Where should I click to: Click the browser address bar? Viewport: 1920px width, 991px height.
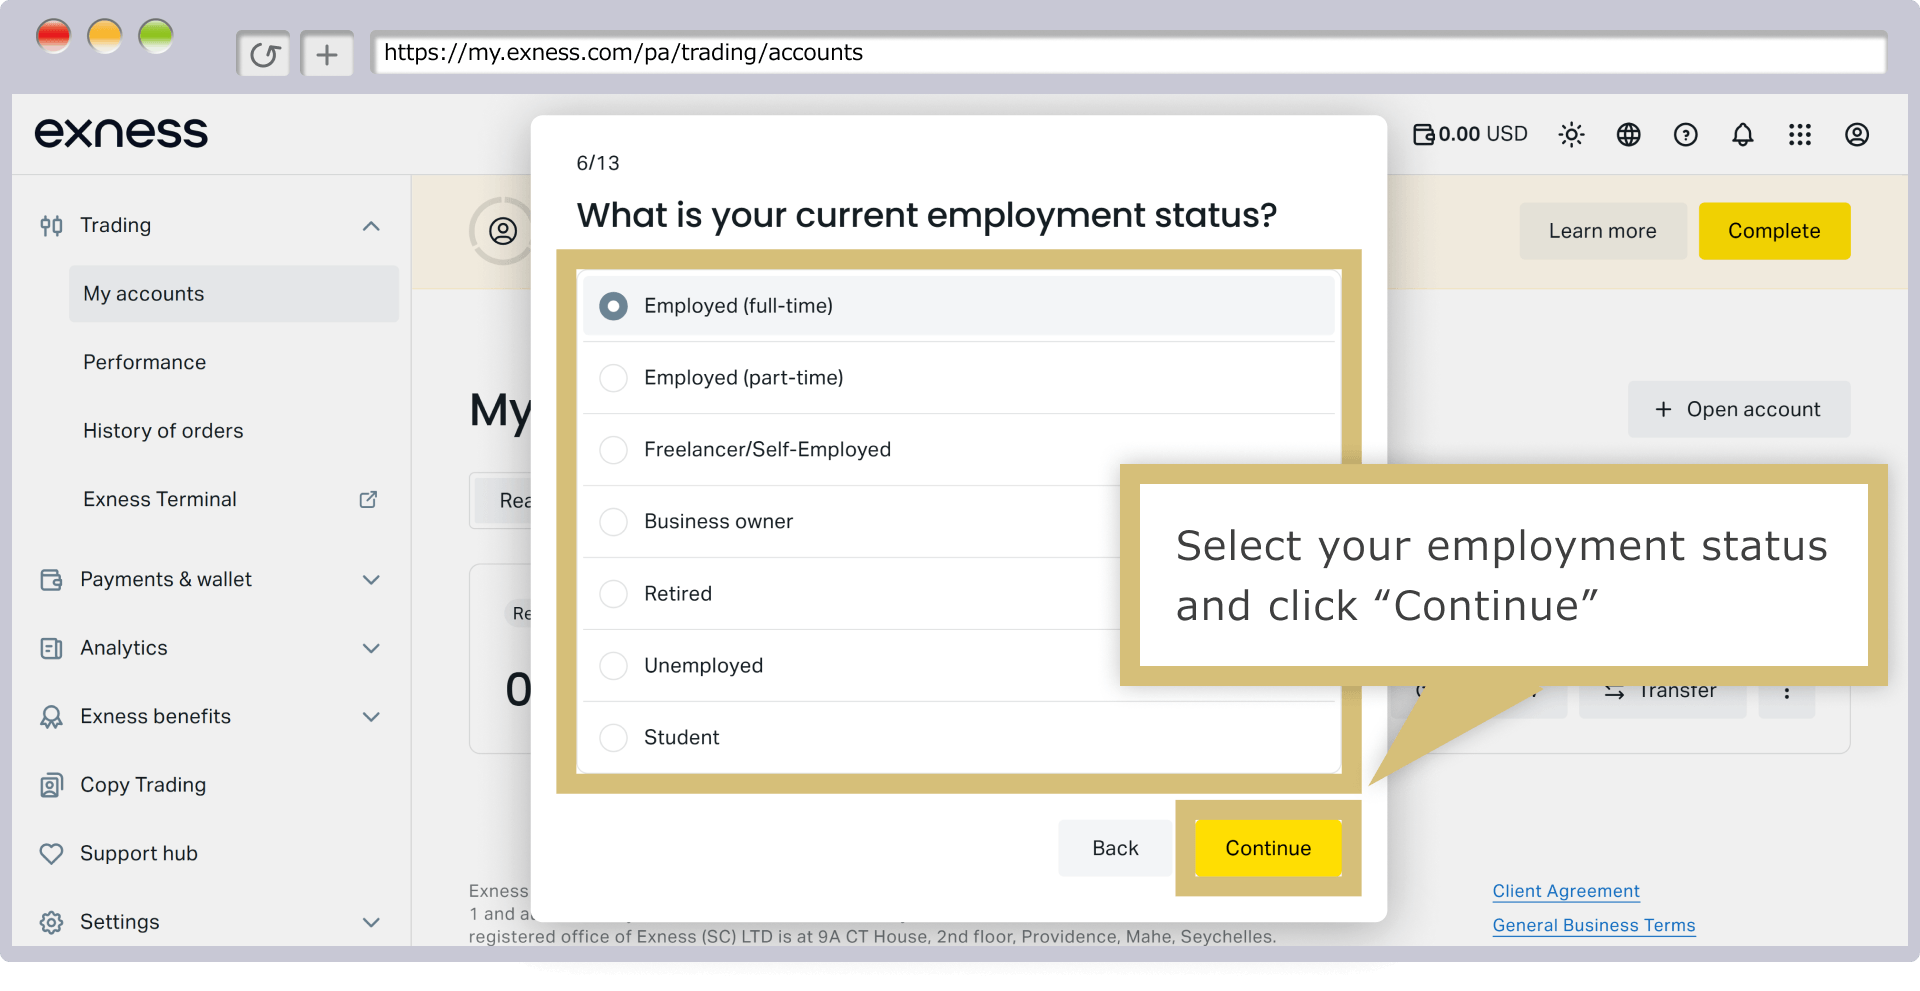coord(1128,53)
